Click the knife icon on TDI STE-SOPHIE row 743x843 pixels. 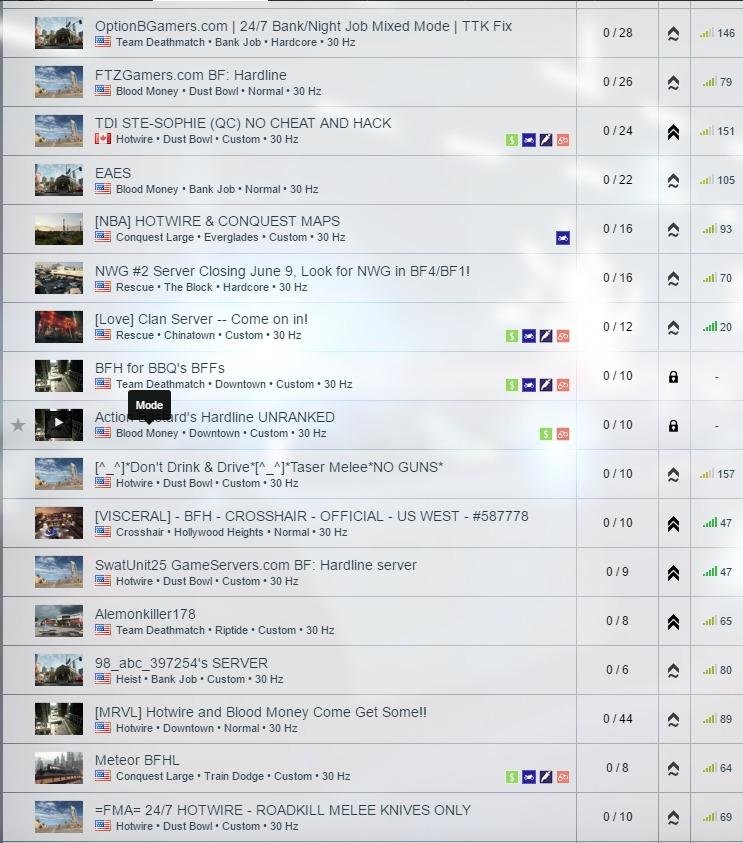point(546,140)
